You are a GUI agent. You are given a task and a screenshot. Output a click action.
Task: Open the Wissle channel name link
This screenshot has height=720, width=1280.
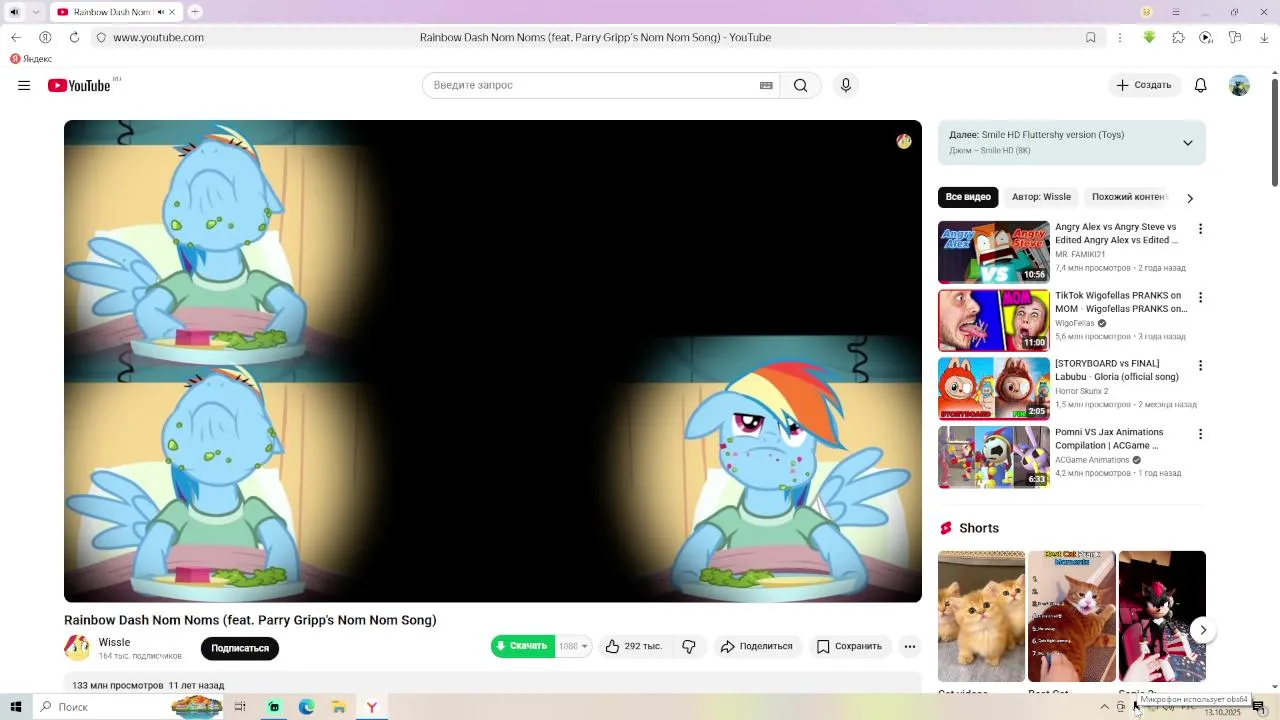pos(114,643)
